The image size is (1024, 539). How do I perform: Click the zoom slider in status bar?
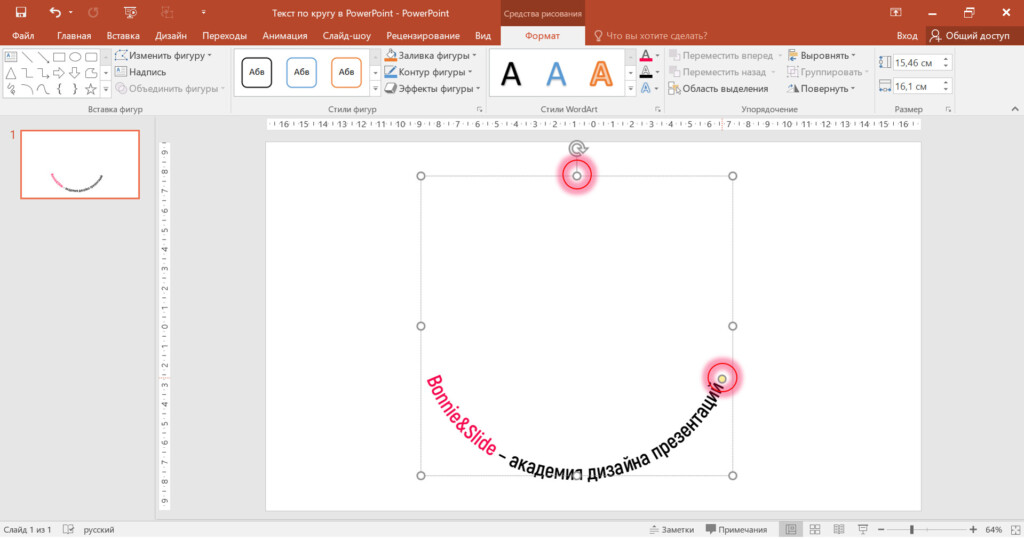point(912,529)
